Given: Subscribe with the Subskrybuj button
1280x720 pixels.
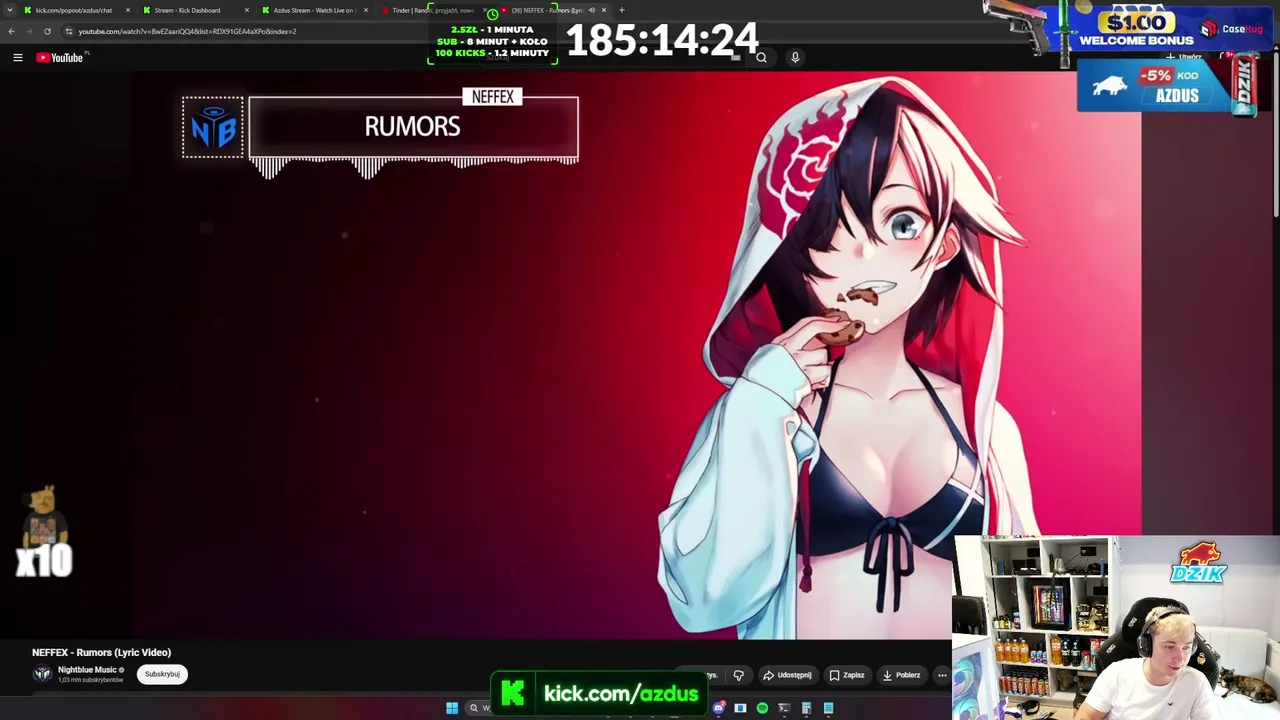Looking at the screenshot, I should 162,674.
